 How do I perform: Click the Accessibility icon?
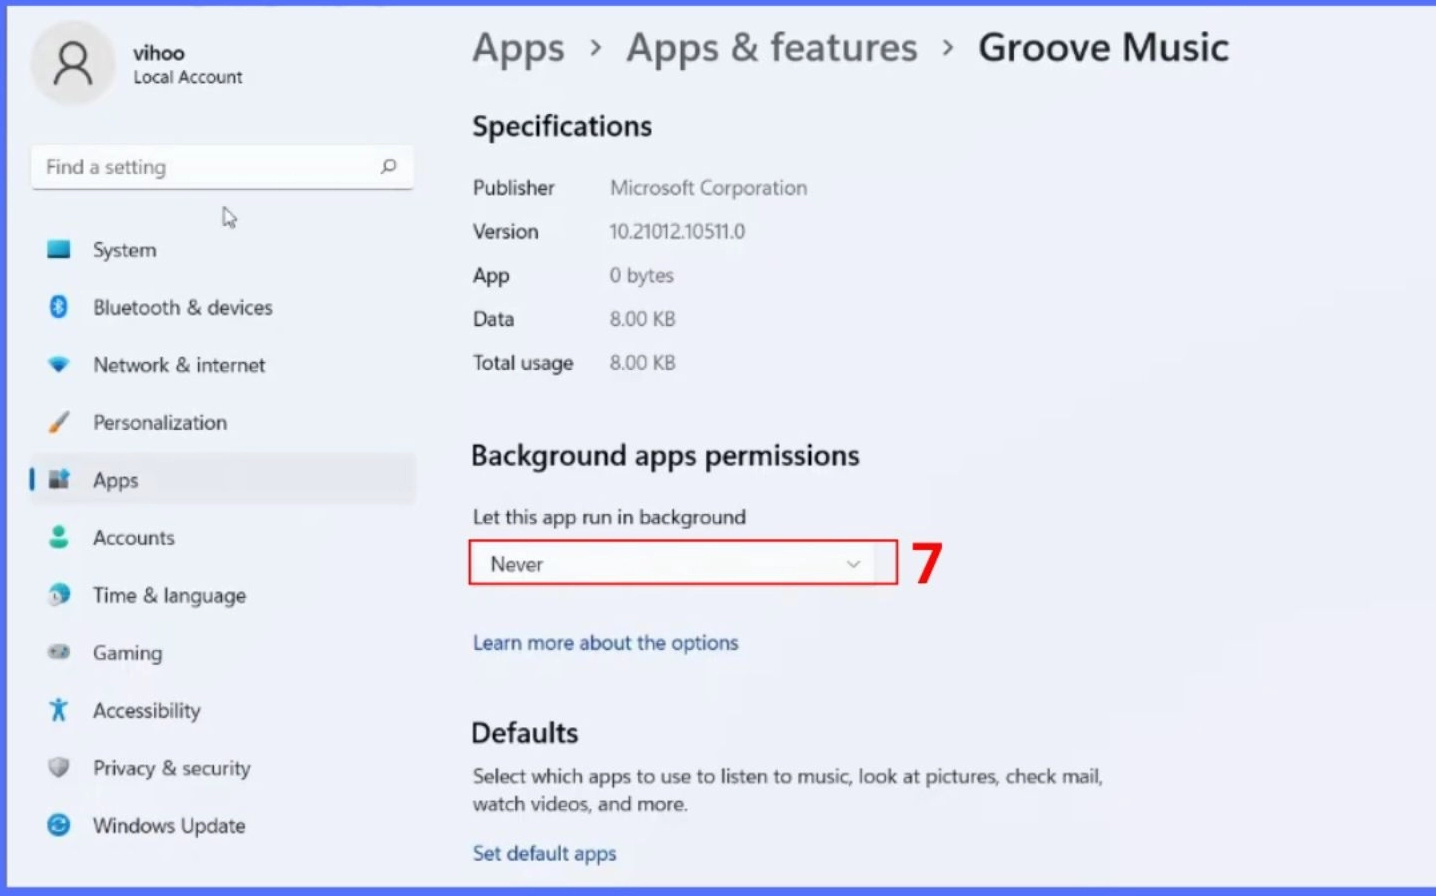click(60, 710)
